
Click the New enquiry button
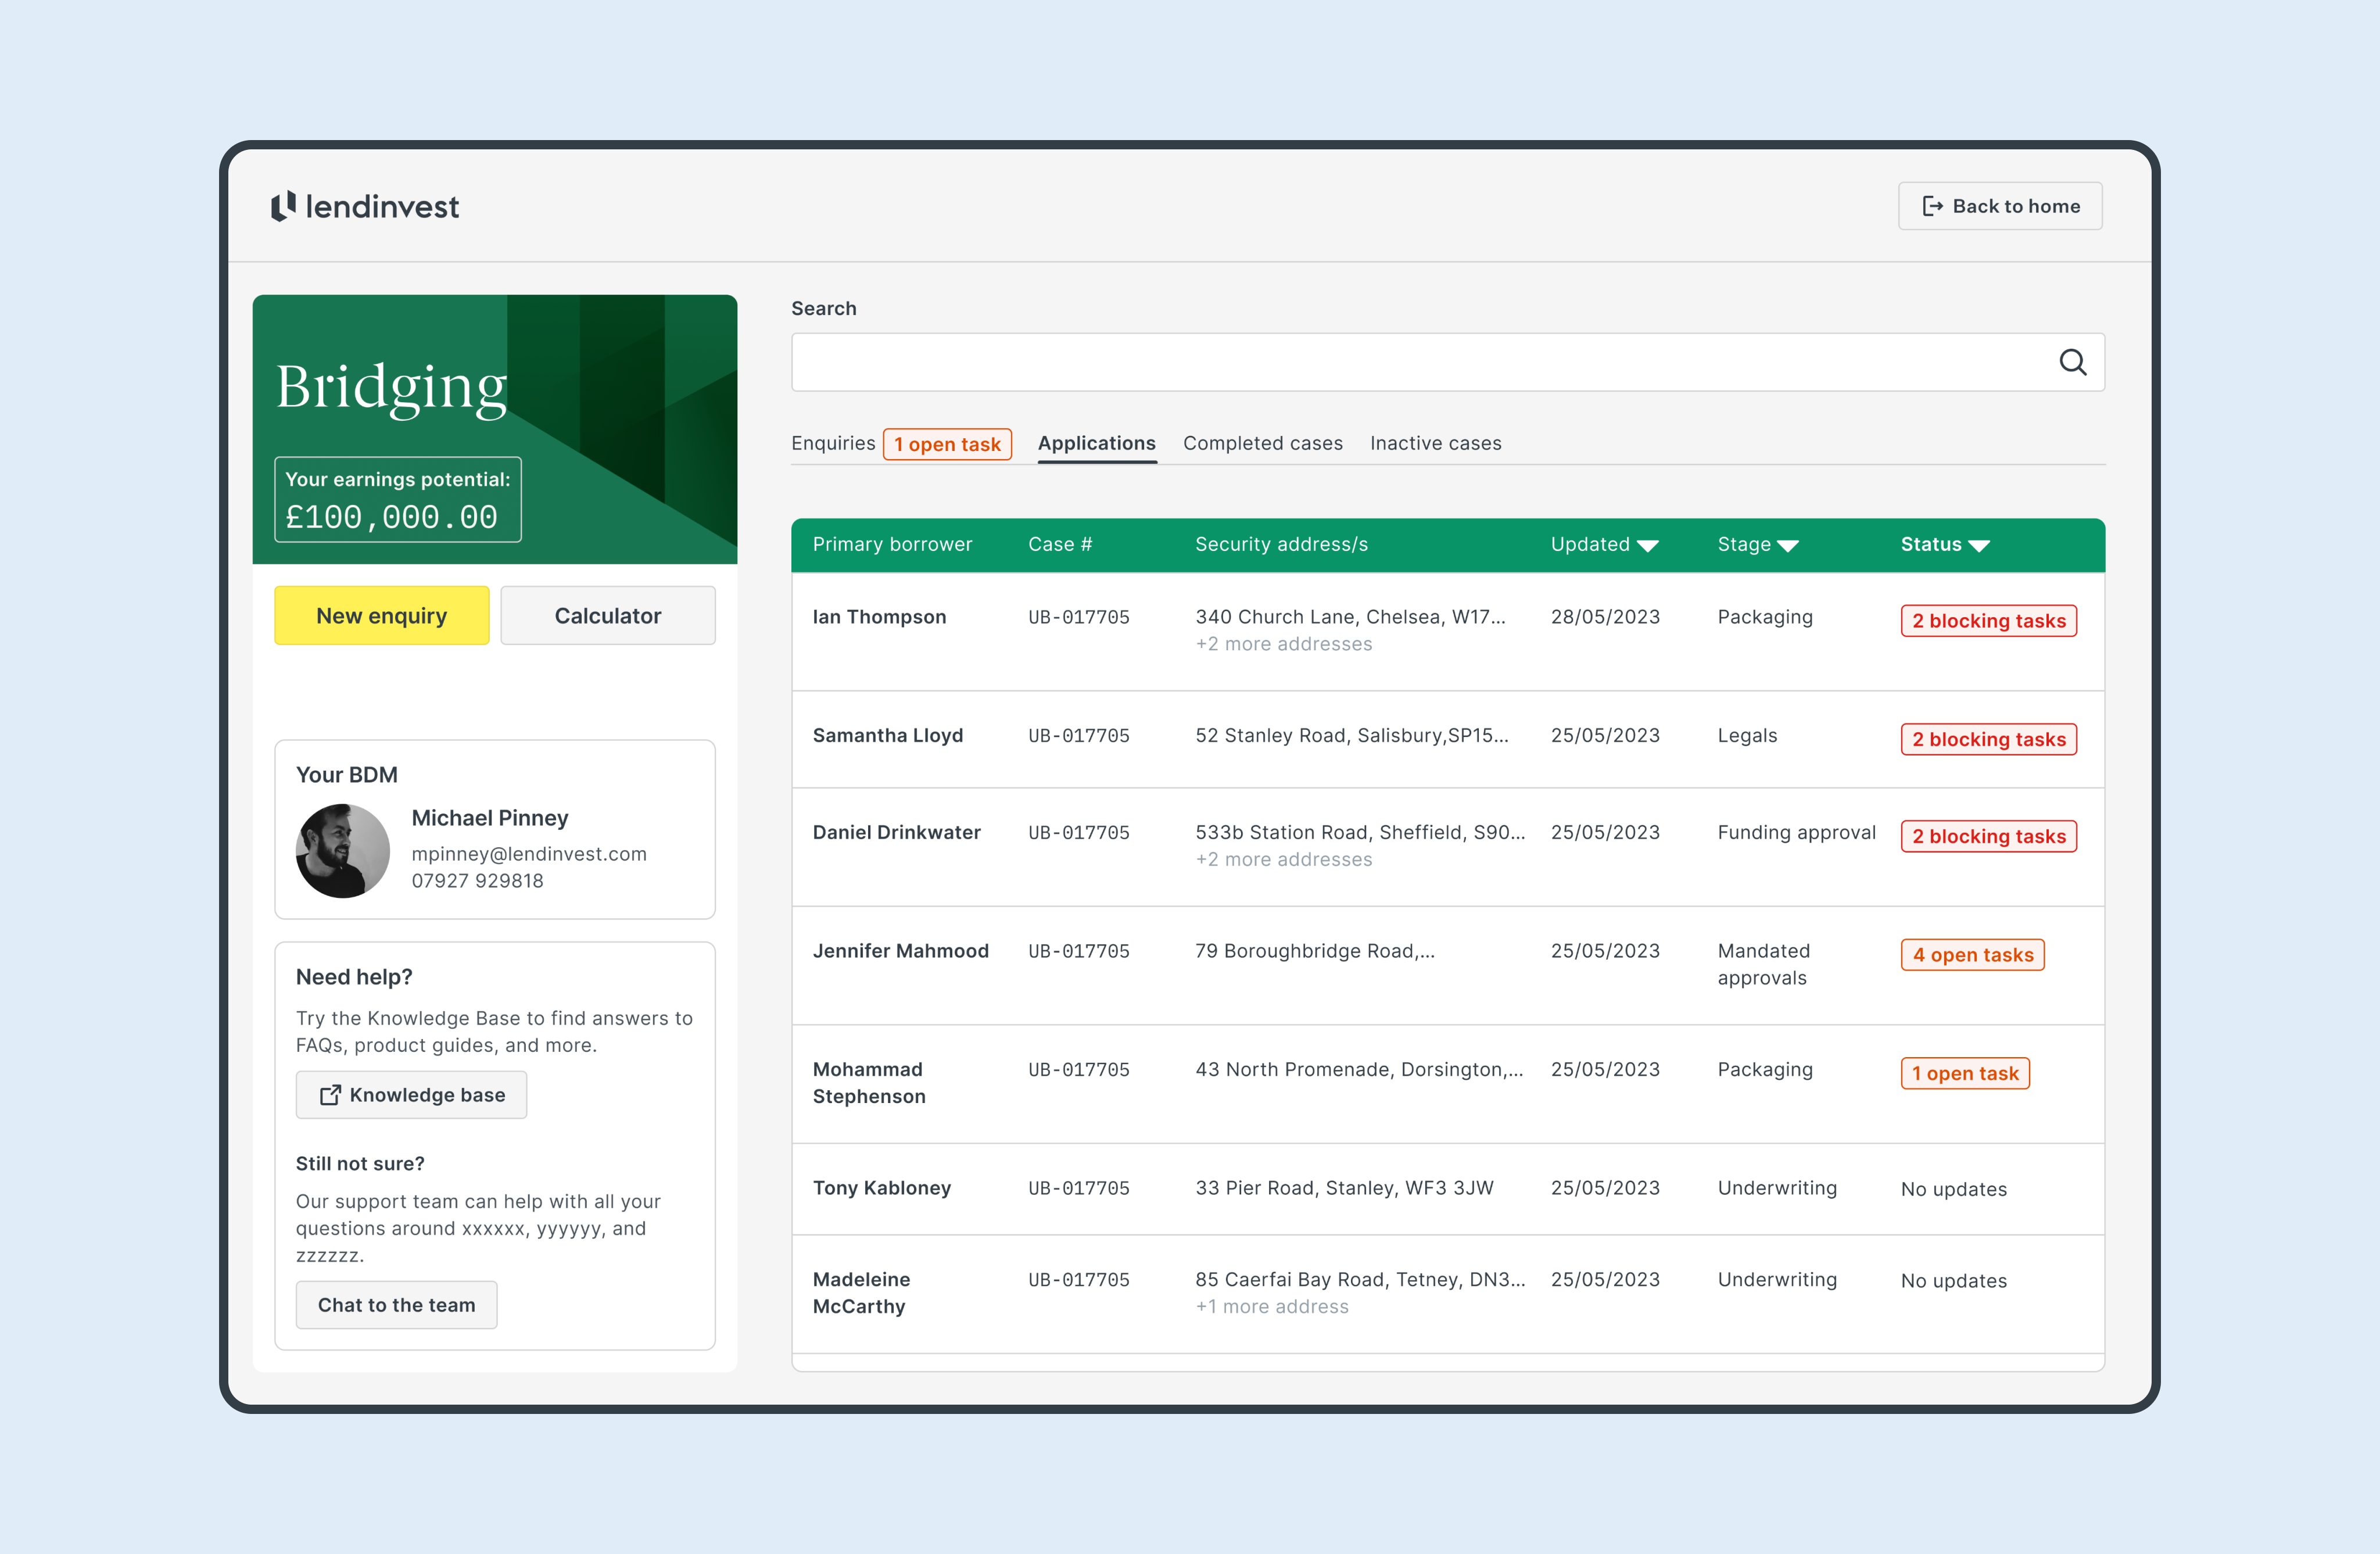click(x=381, y=615)
